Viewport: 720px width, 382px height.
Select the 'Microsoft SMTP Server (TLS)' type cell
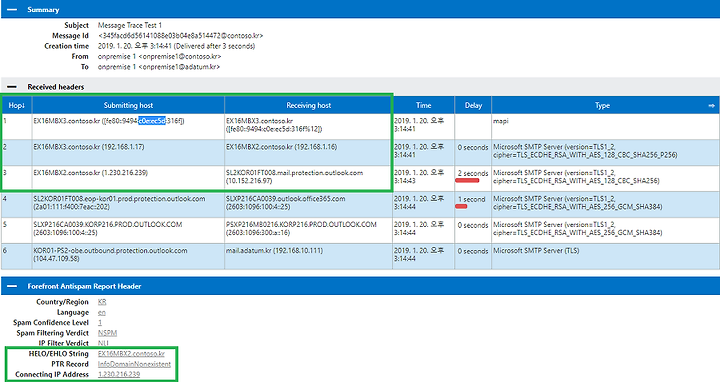click(605, 256)
